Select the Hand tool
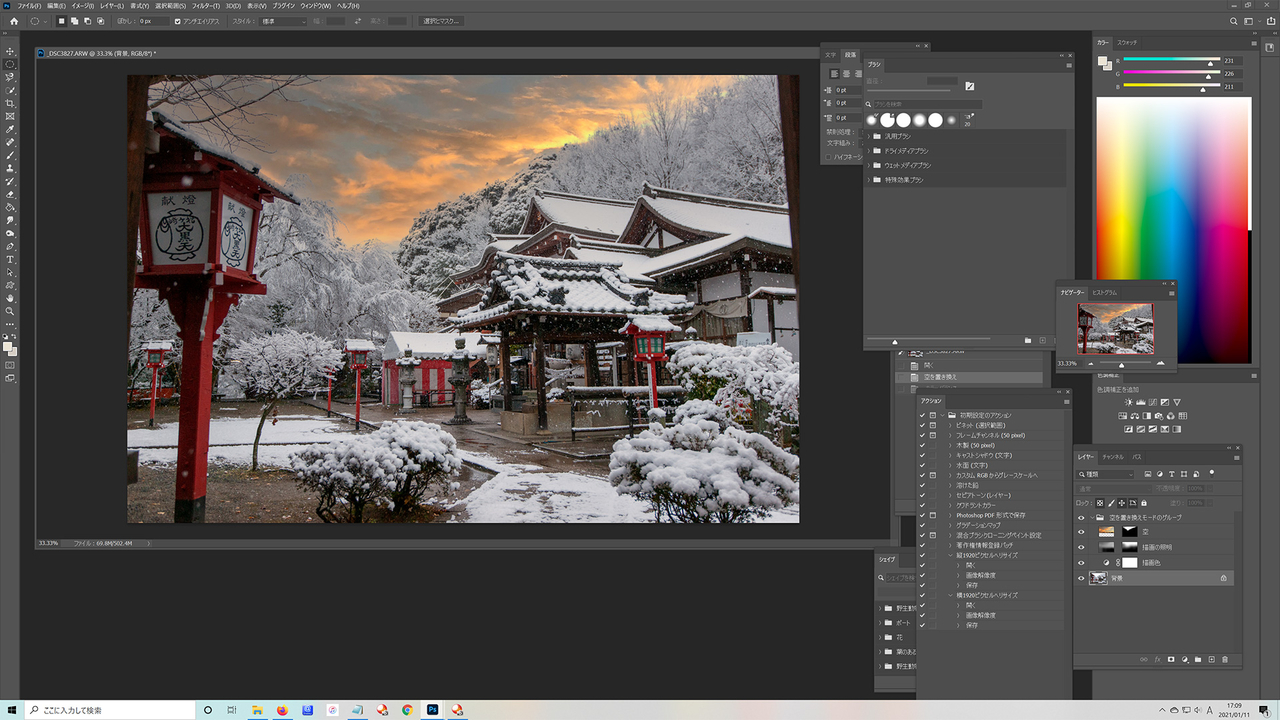Viewport: 1280px width, 720px height. tap(10, 298)
